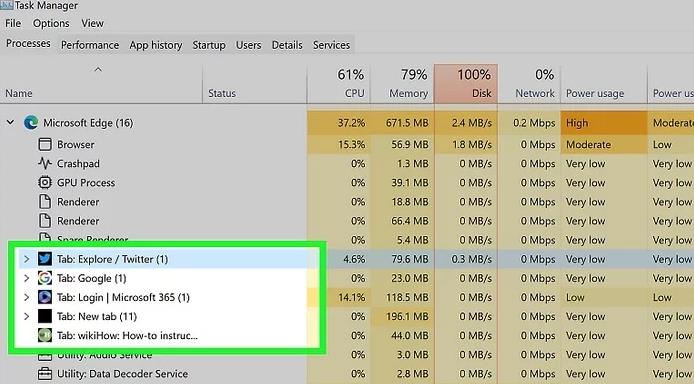Switch to the Users tab
Screen dimensions: 694x384
point(248,45)
